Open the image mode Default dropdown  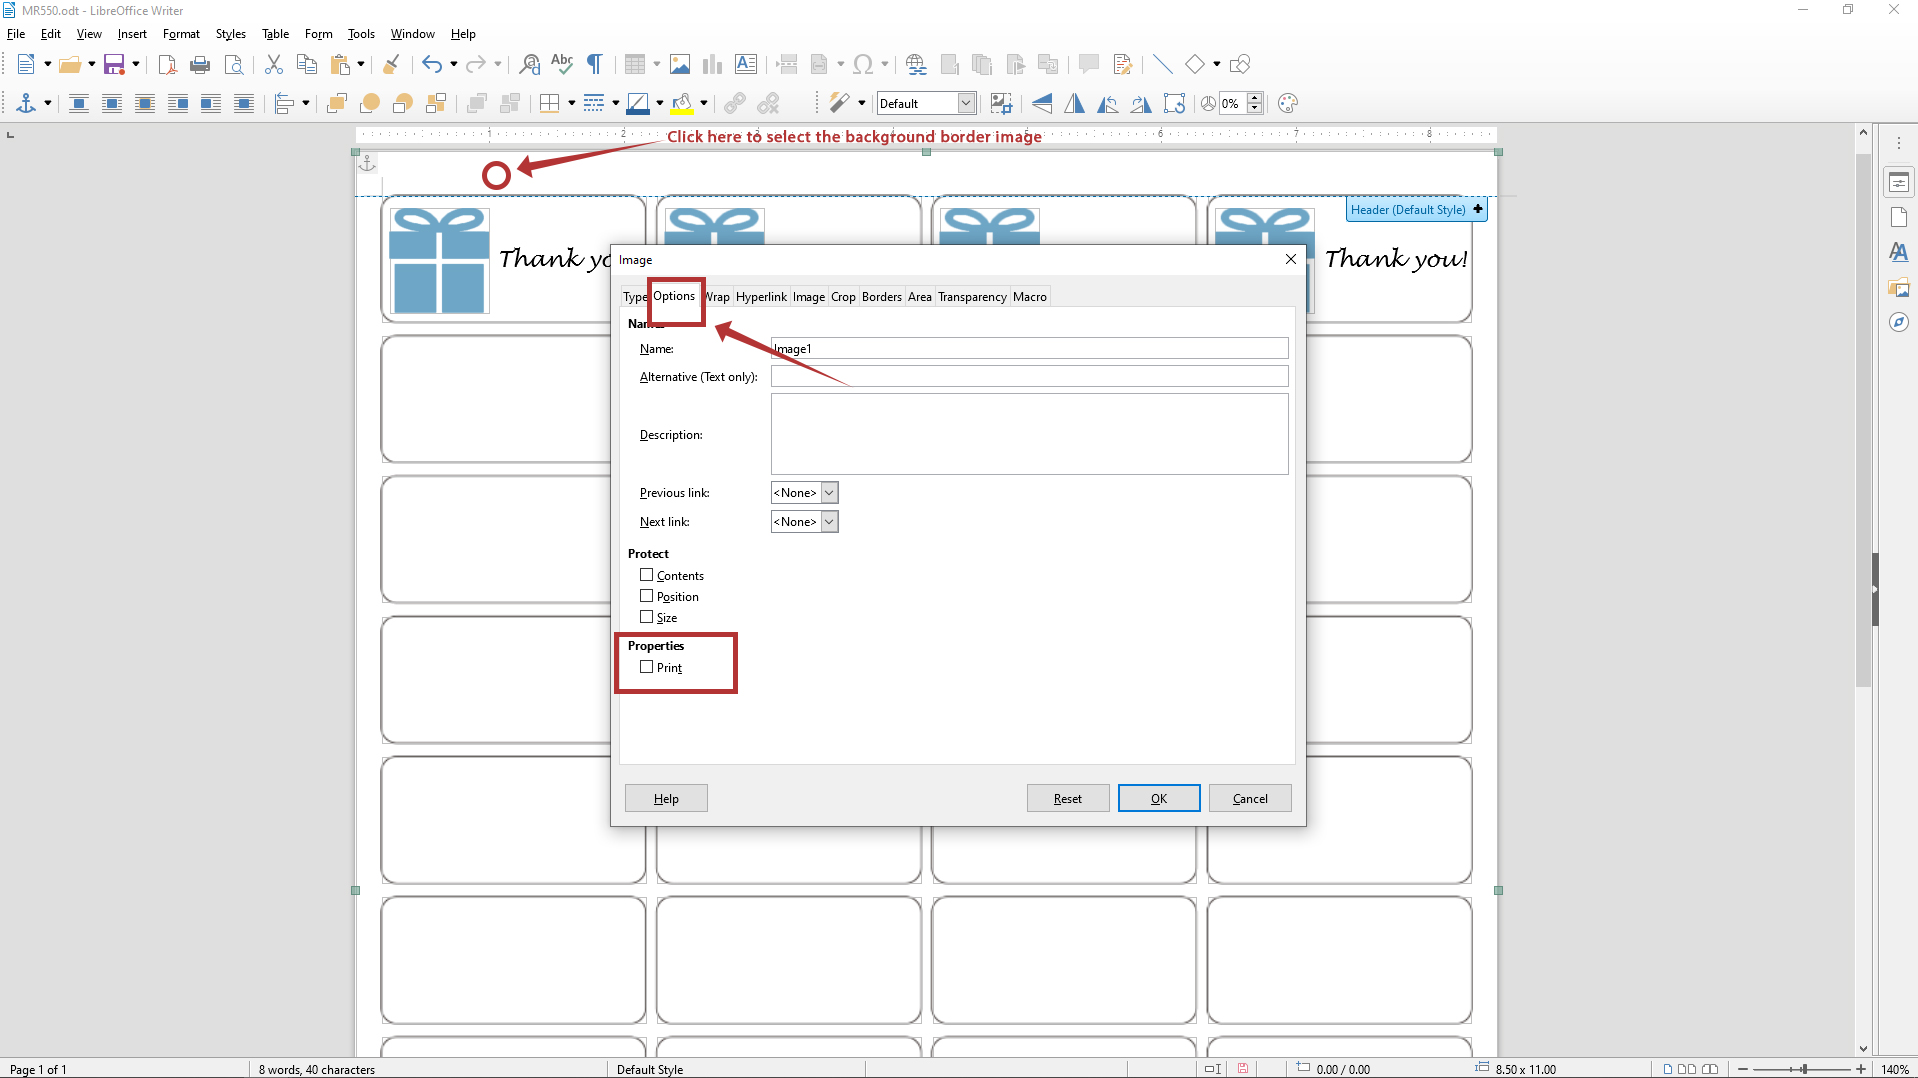point(966,104)
